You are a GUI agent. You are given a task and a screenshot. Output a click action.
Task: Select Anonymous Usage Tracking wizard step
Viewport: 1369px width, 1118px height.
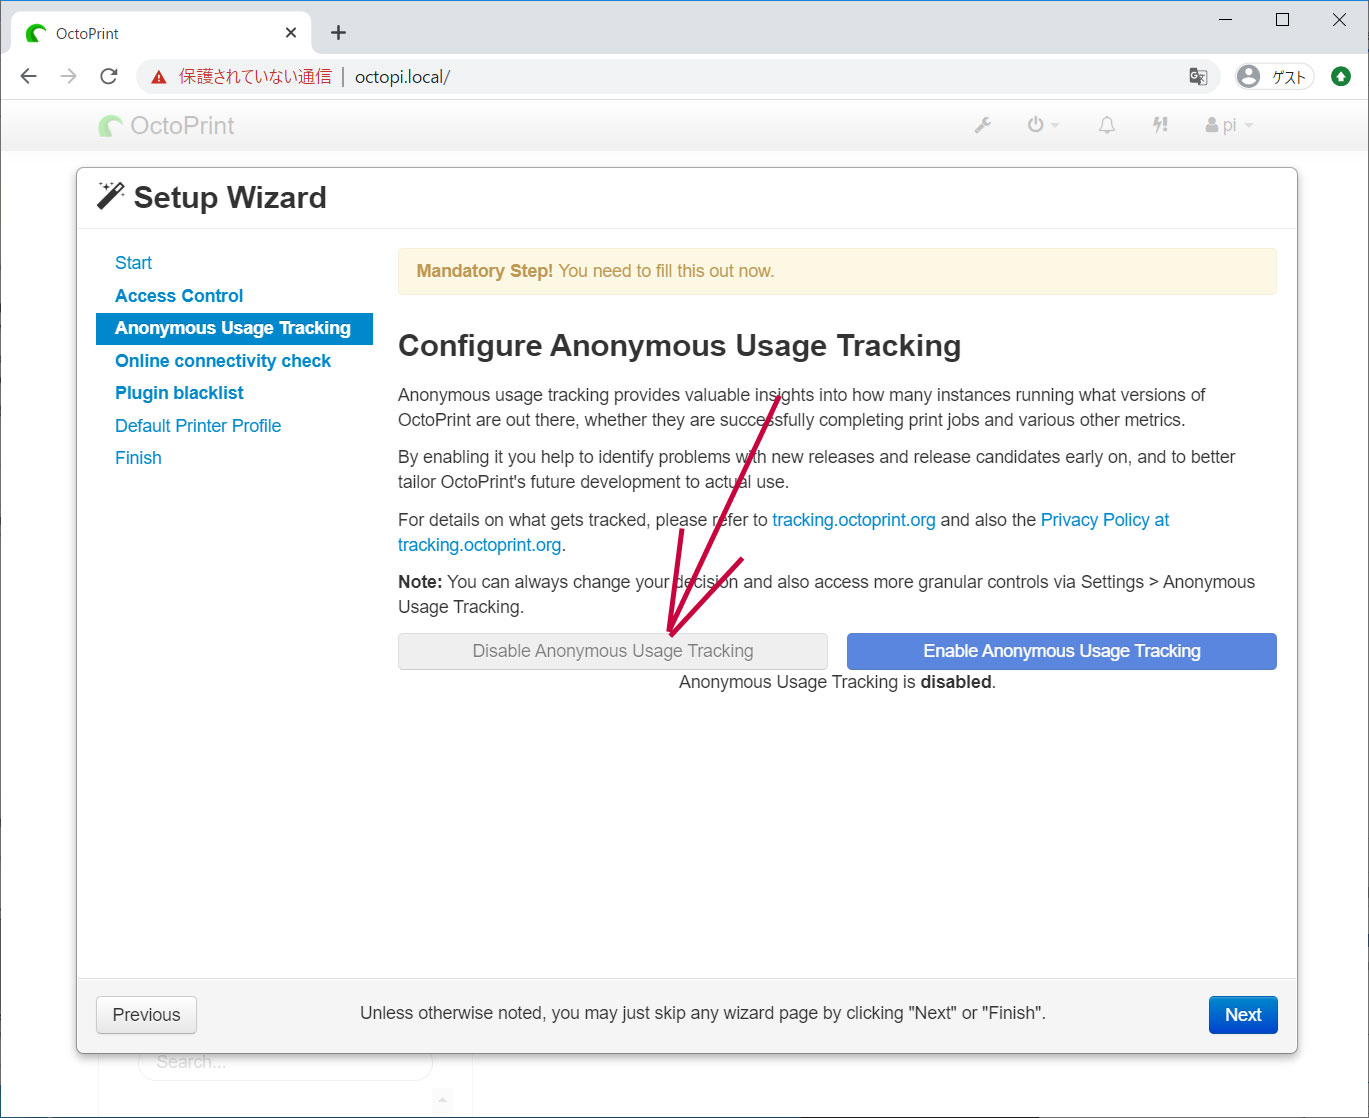234,328
